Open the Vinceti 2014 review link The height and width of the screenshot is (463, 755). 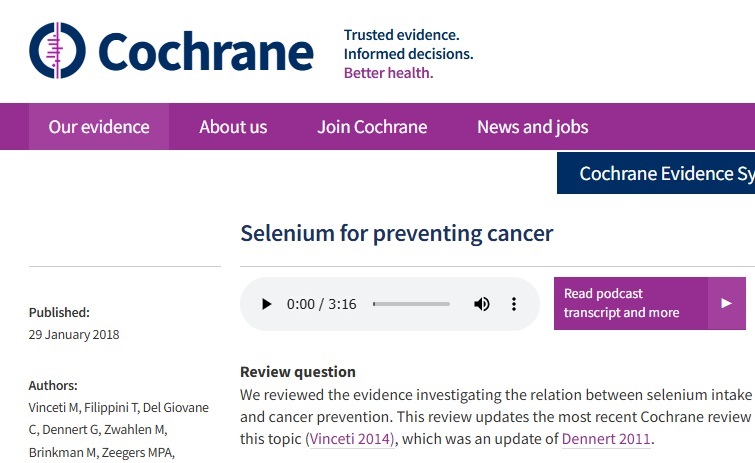coord(351,439)
